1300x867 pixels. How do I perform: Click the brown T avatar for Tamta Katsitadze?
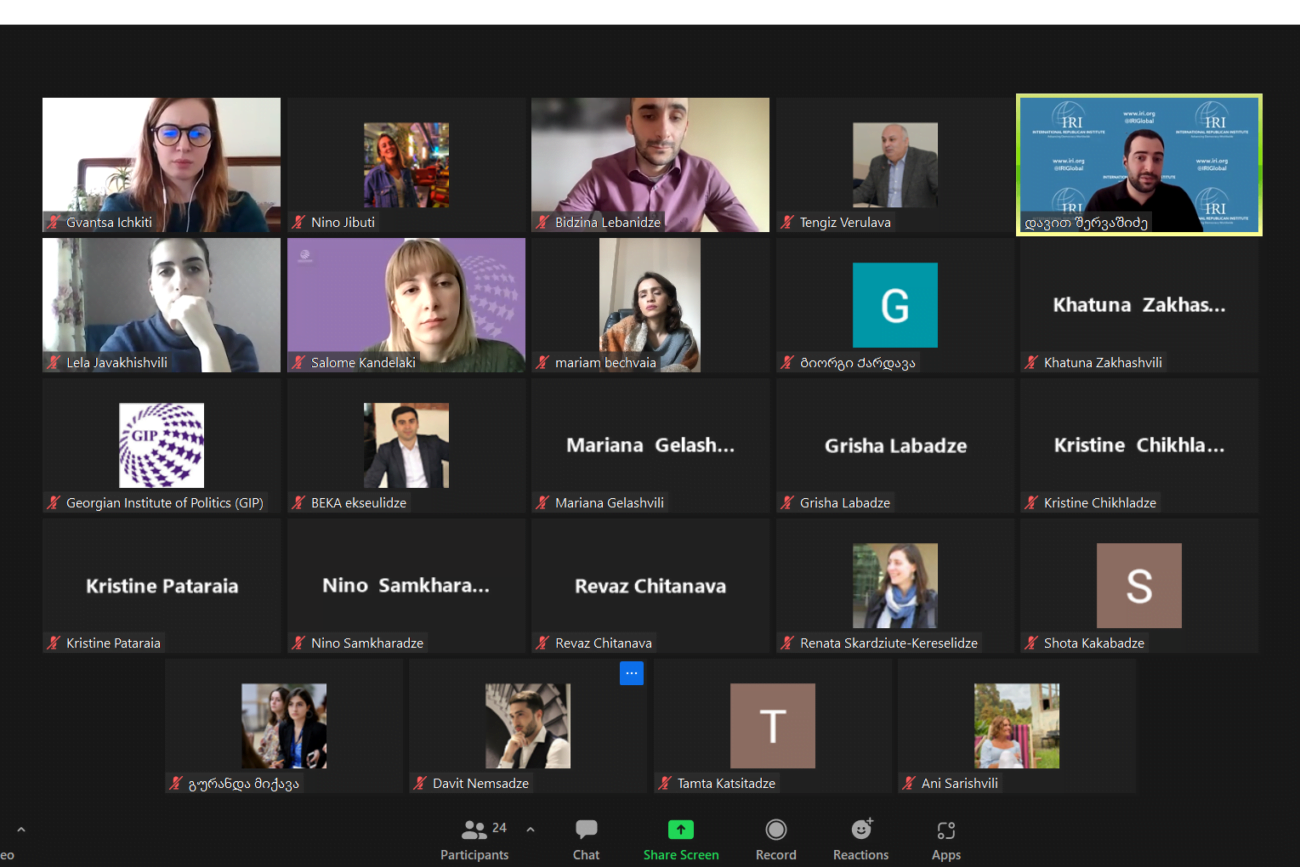click(x=772, y=726)
